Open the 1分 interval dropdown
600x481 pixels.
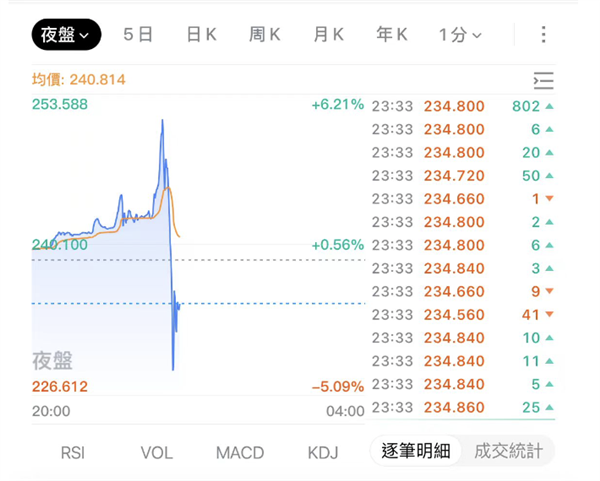[460, 35]
